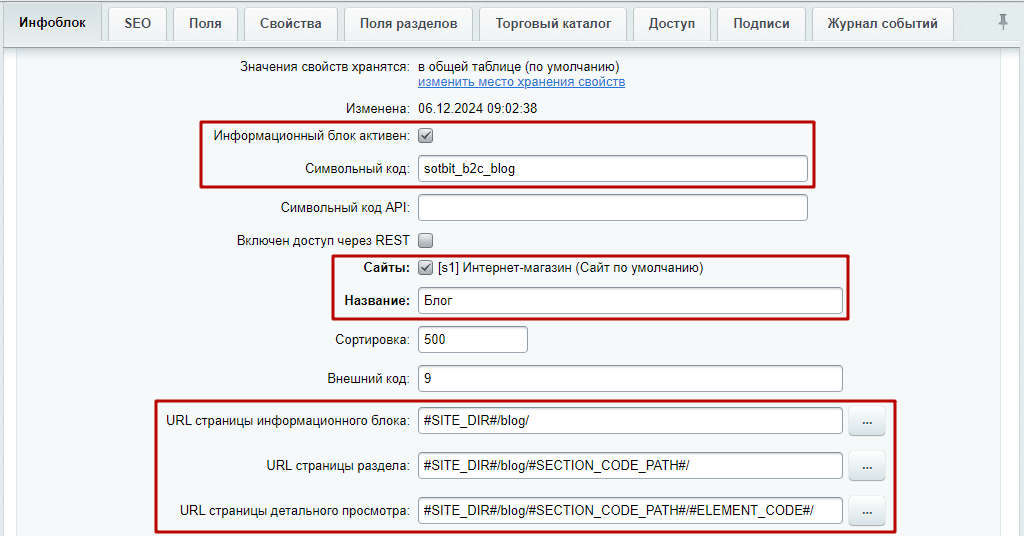Focus the URL страницы раздела field
The width and height of the screenshot is (1024, 536).
(x=630, y=465)
